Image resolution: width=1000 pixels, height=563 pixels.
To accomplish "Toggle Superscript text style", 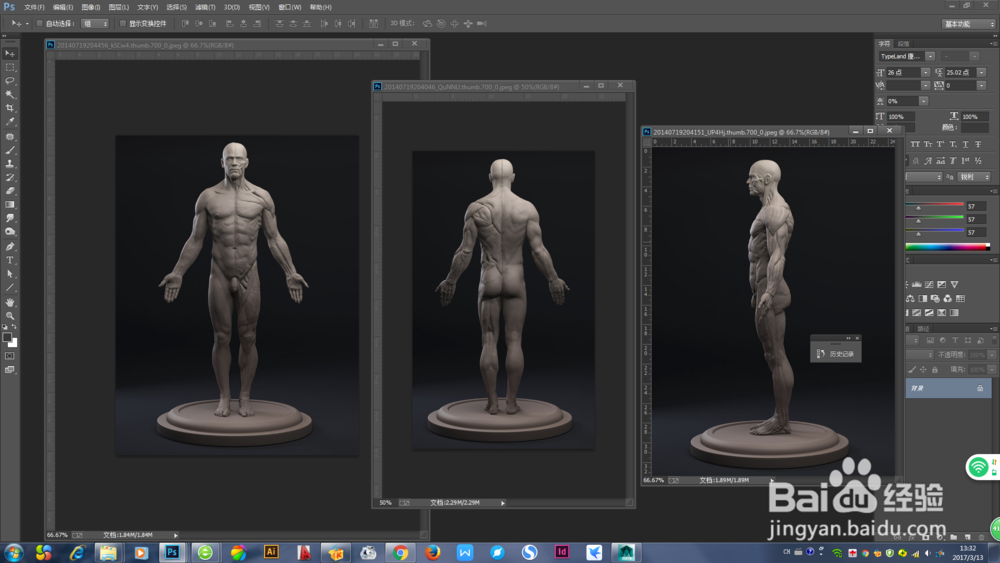I will click(x=940, y=145).
